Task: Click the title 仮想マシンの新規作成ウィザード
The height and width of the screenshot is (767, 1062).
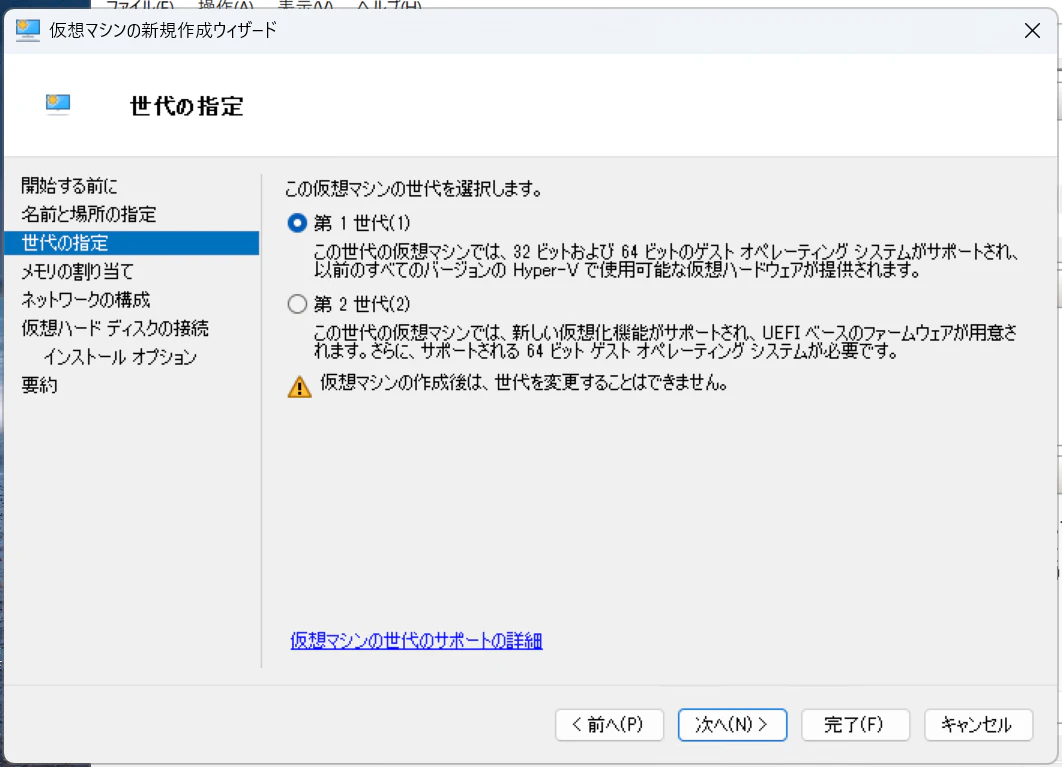Action: coord(163,30)
